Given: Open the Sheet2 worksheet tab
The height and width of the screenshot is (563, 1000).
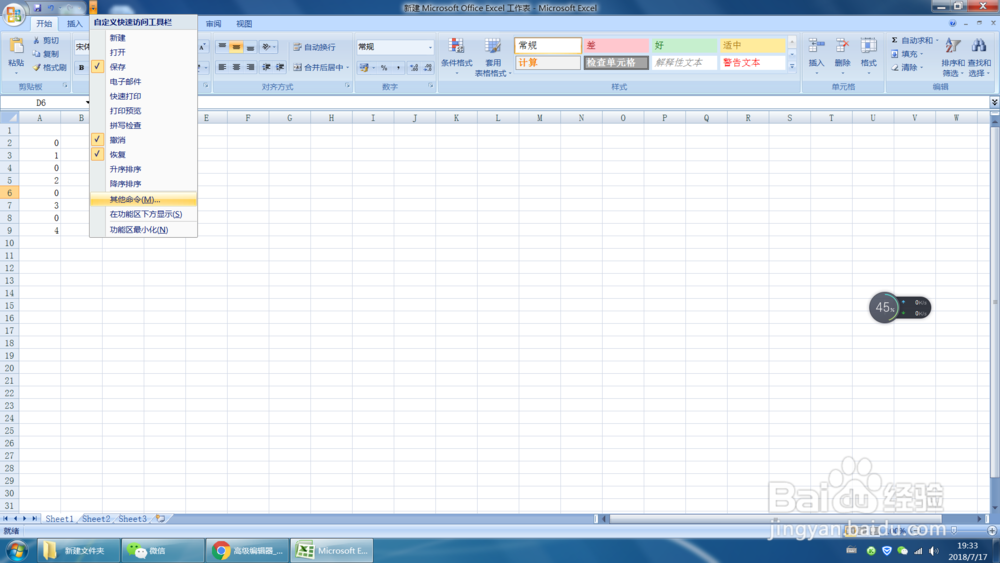Looking at the screenshot, I should coord(96,519).
